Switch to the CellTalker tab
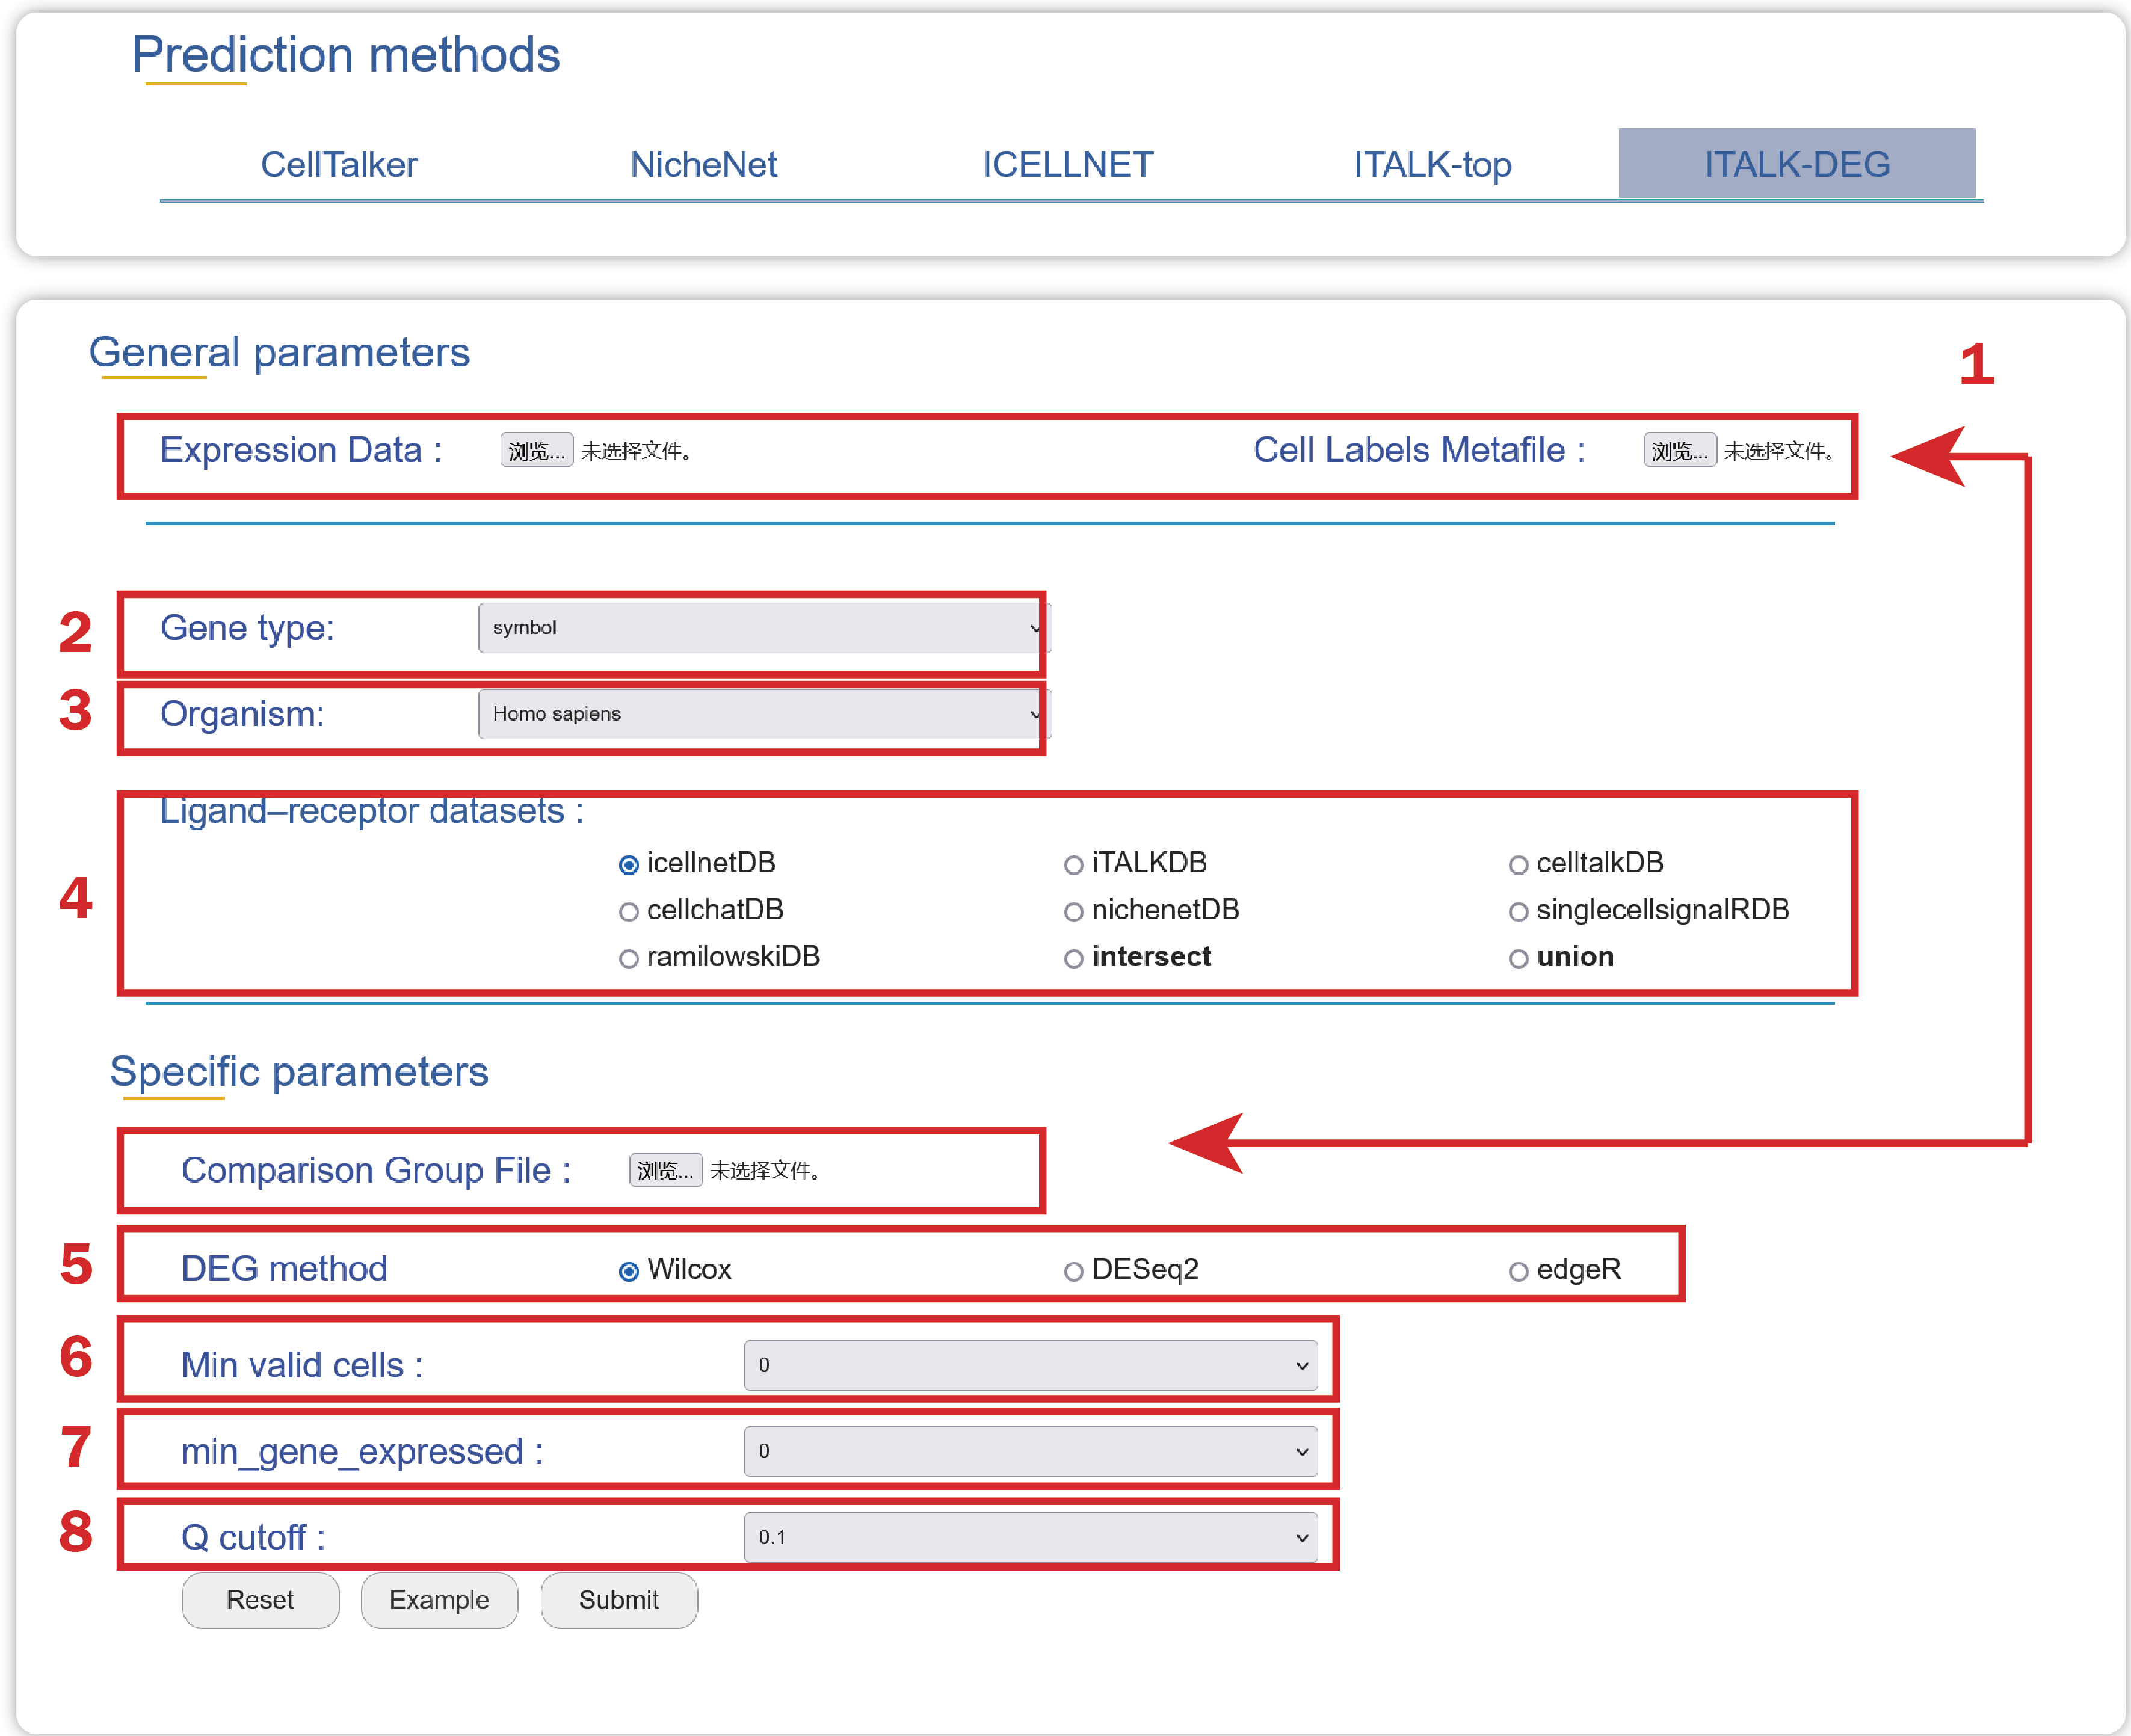This screenshot has height=1736, width=2131. click(x=339, y=164)
